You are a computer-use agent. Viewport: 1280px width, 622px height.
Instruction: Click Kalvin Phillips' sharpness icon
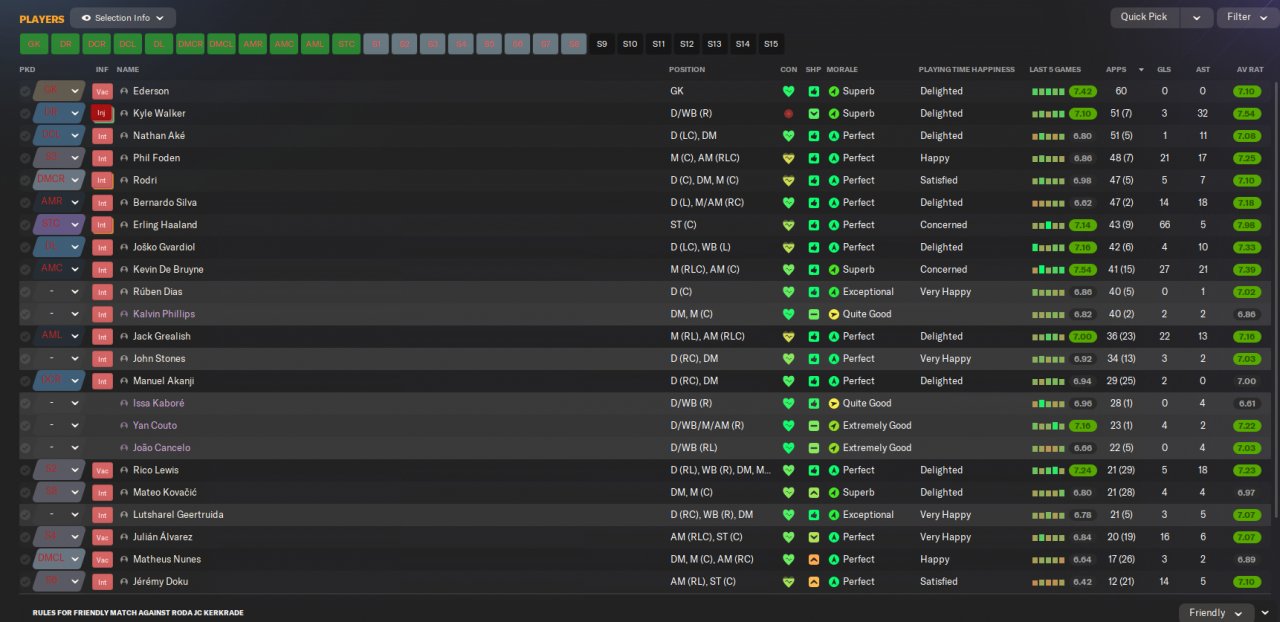pyautogui.click(x=814, y=314)
